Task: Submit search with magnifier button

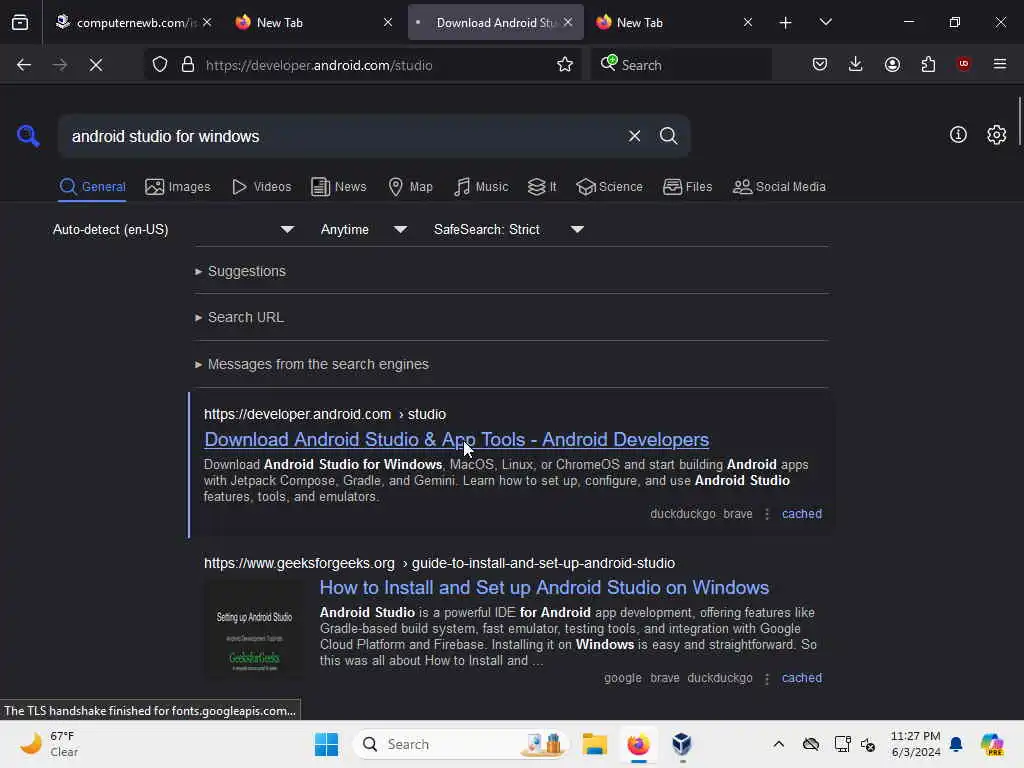Action: click(x=668, y=136)
